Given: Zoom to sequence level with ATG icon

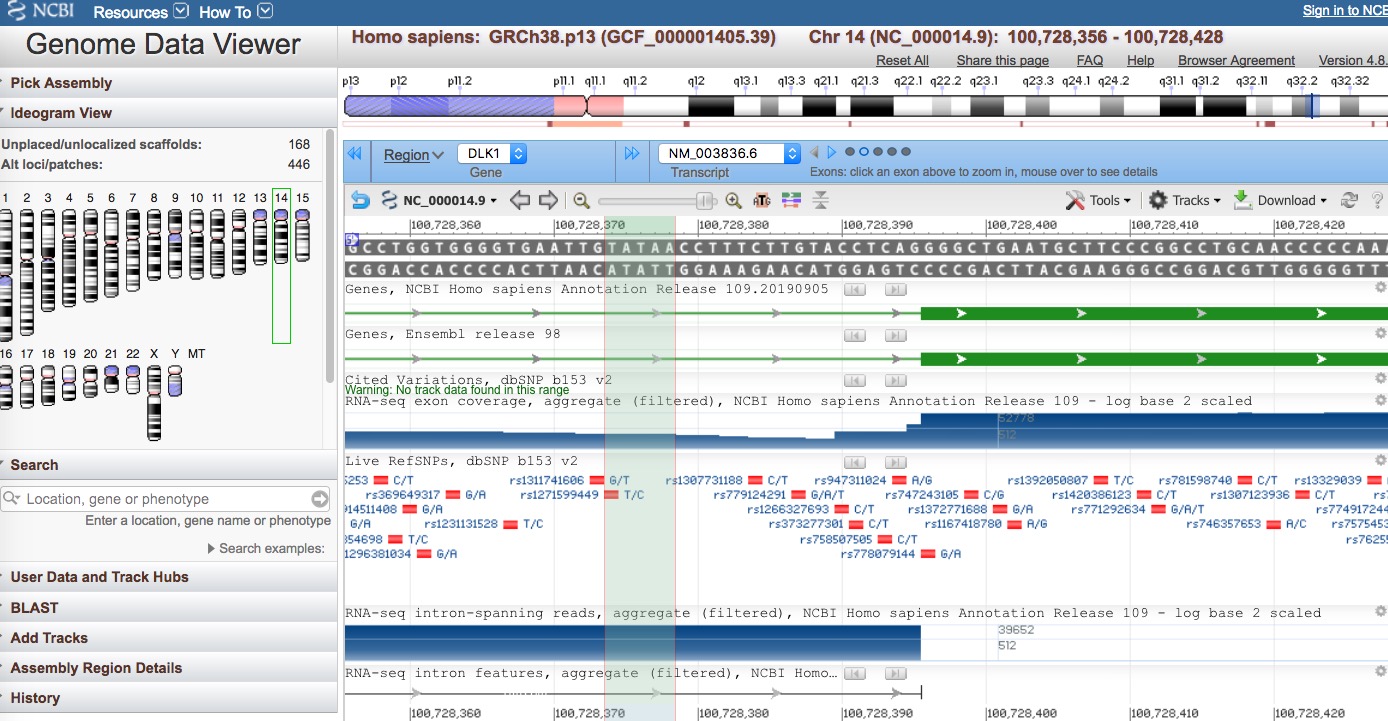Looking at the screenshot, I should tap(762, 200).
